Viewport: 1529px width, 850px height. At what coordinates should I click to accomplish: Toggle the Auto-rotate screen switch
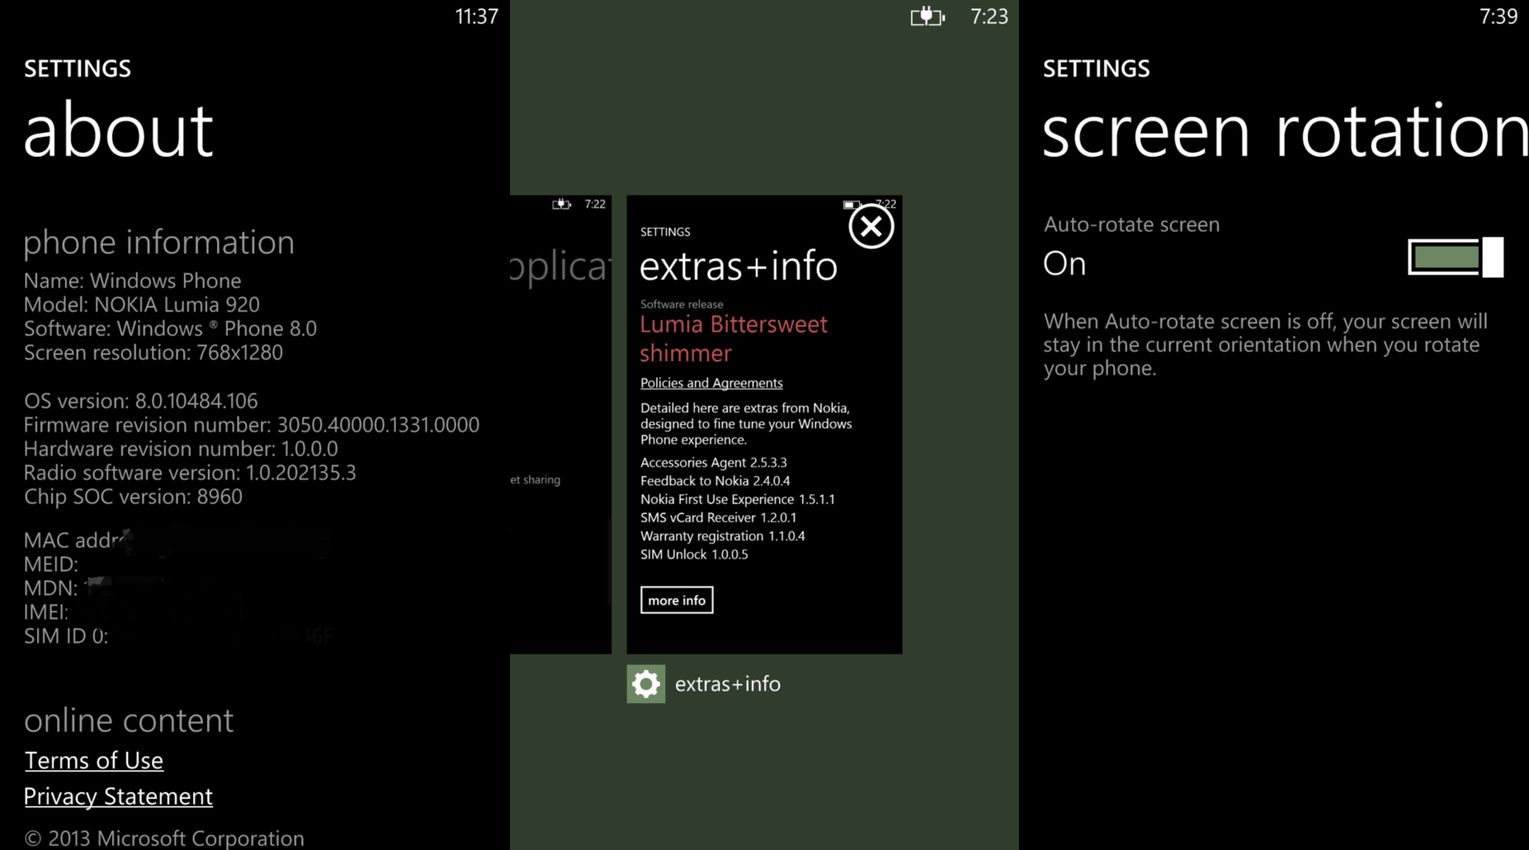pos(1456,257)
